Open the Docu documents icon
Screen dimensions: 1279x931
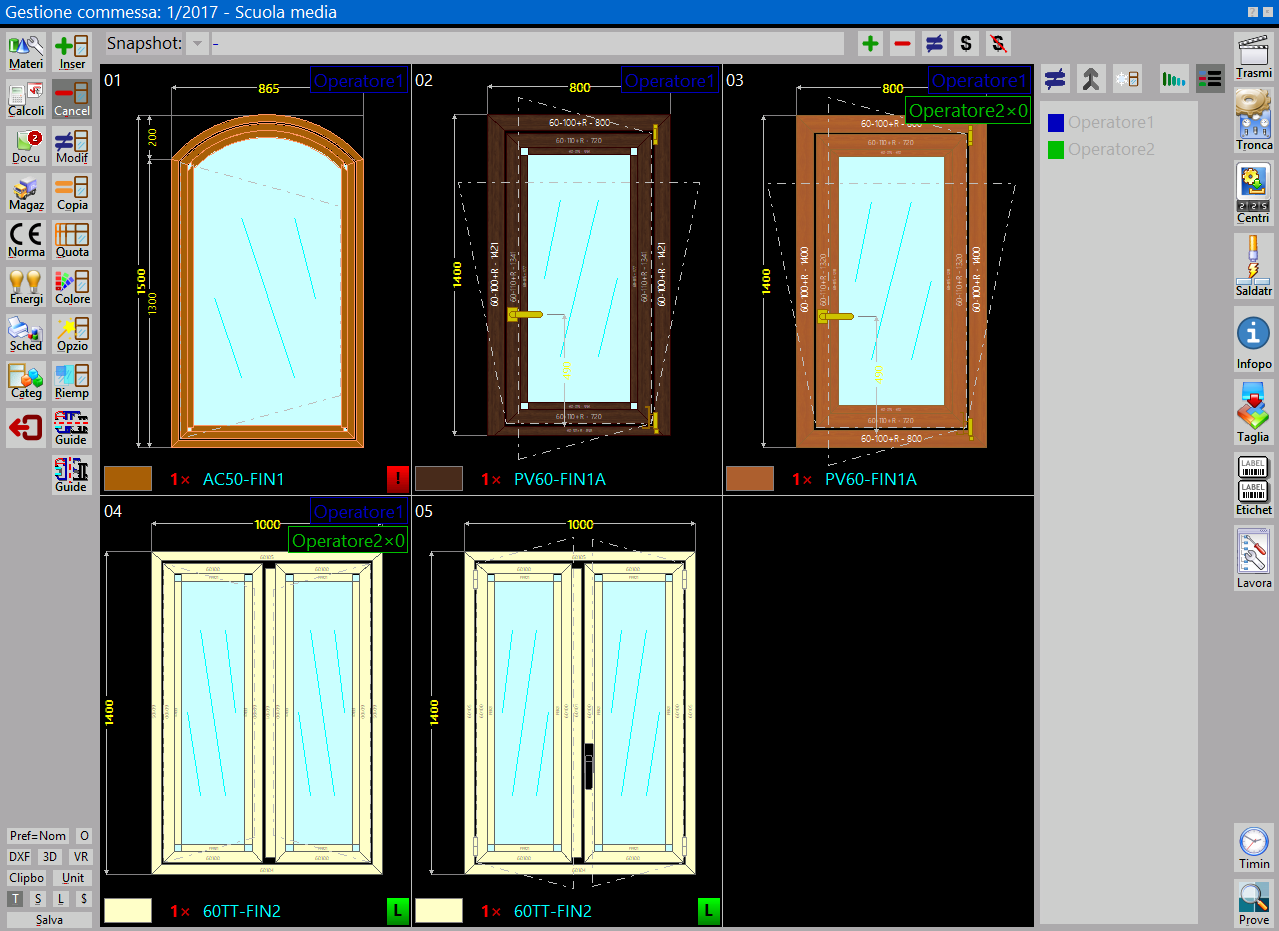(x=26, y=146)
